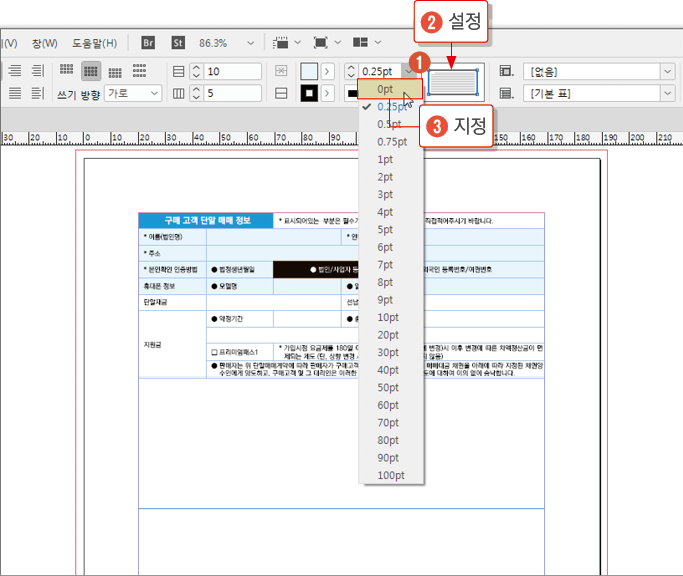Click the align center paragraph icon in top row

pyautogui.click(x=15, y=71)
